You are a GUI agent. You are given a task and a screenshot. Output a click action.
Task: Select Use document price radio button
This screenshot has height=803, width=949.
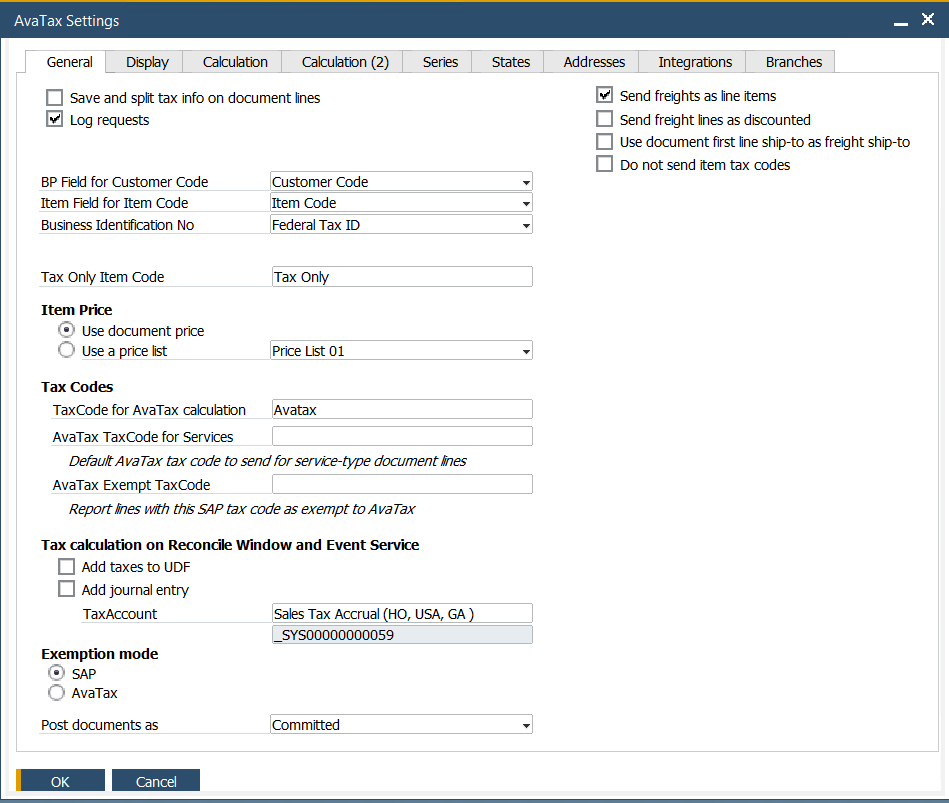pyautogui.click(x=67, y=330)
